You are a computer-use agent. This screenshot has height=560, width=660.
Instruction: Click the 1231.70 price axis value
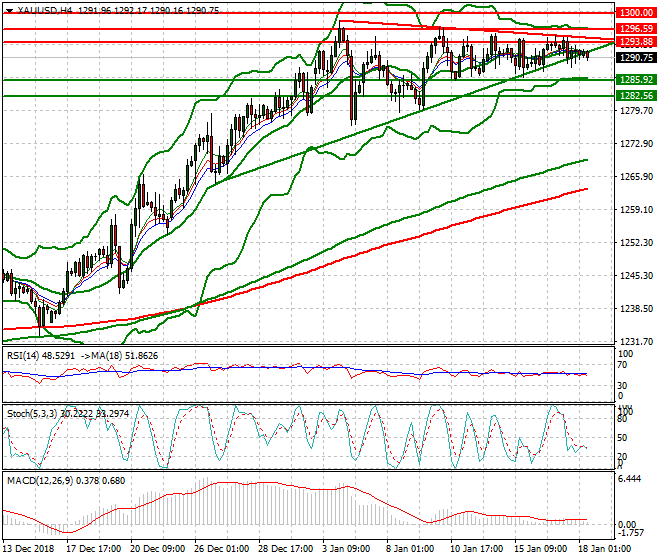(x=636, y=341)
